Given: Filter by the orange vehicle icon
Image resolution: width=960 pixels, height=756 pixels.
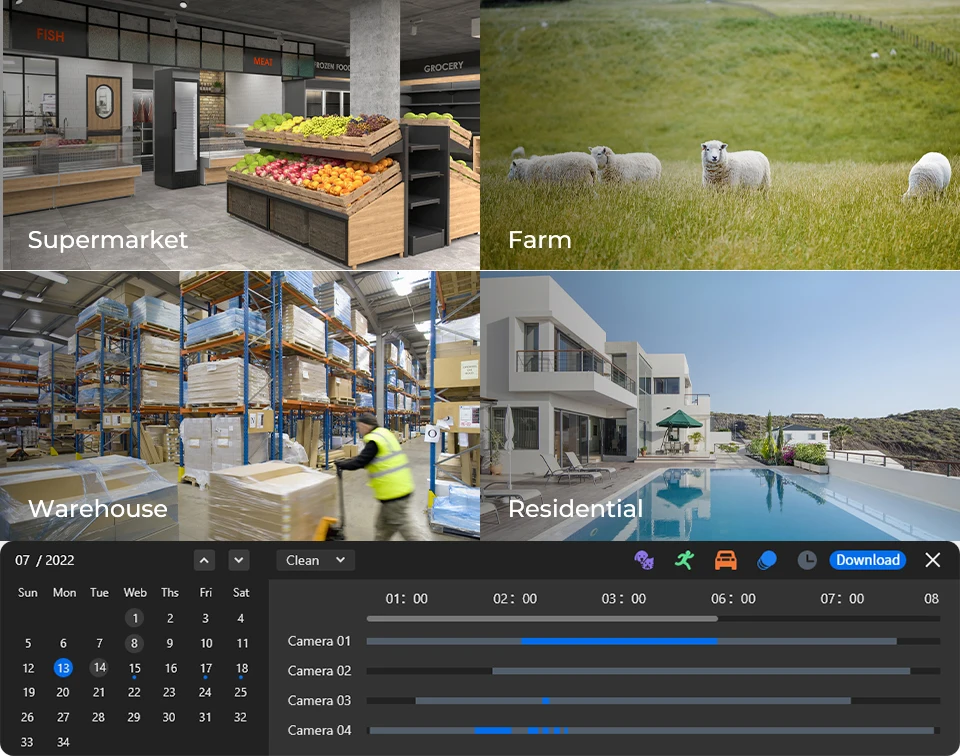Looking at the screenshot, I should tap(726, 560).
